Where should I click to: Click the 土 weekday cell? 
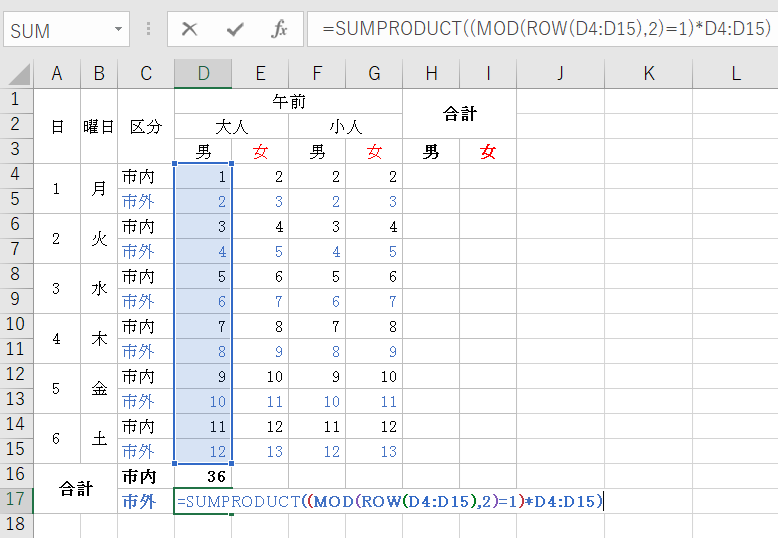click(x=99, y=439)
